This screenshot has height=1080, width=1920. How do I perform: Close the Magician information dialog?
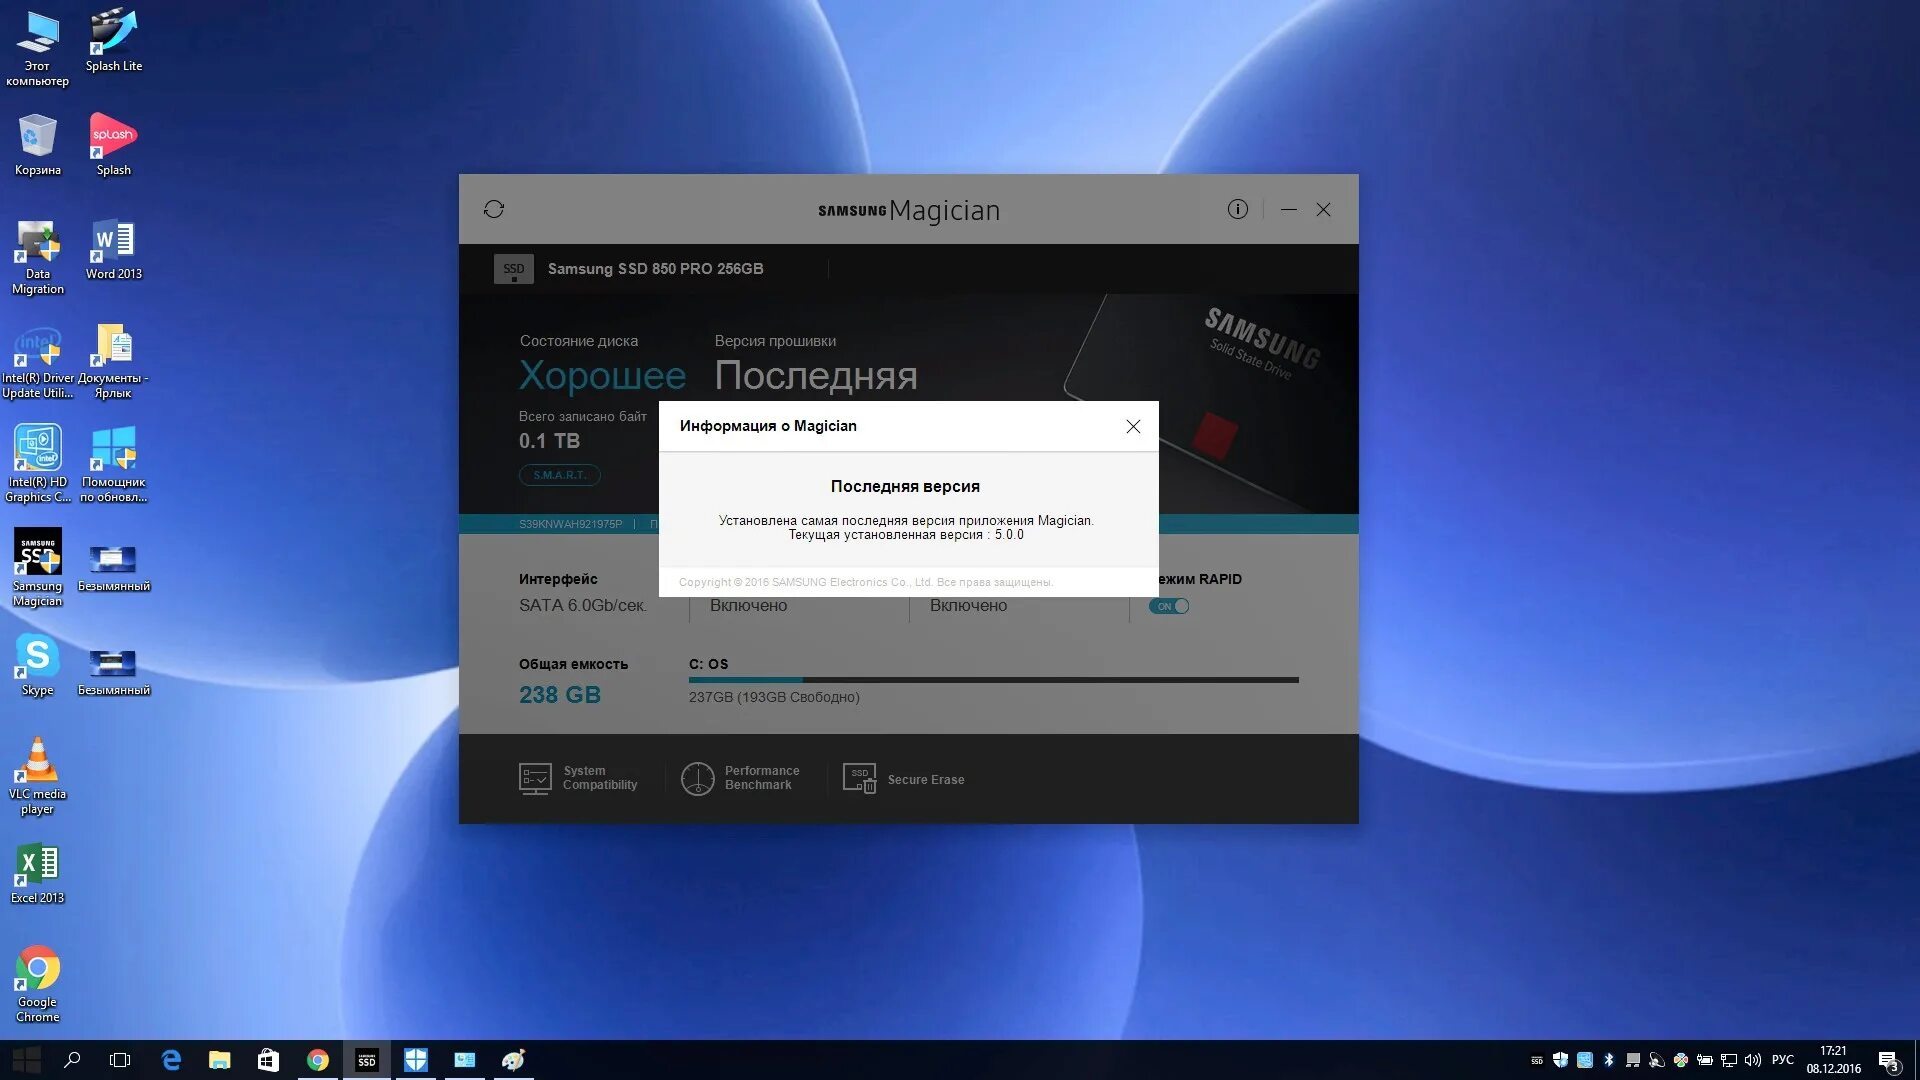tap(1133, 427)
